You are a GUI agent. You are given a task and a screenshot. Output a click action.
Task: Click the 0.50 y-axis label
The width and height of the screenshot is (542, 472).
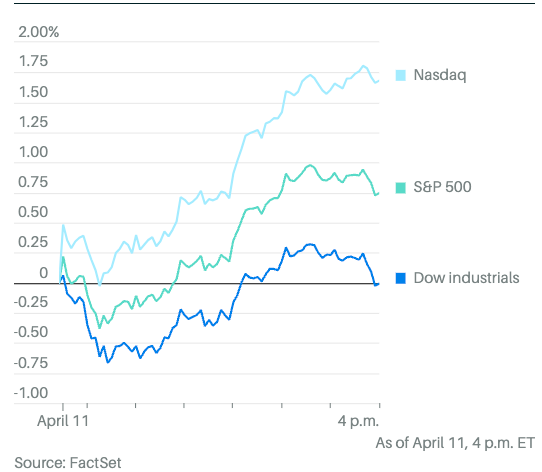click(33, 212)
